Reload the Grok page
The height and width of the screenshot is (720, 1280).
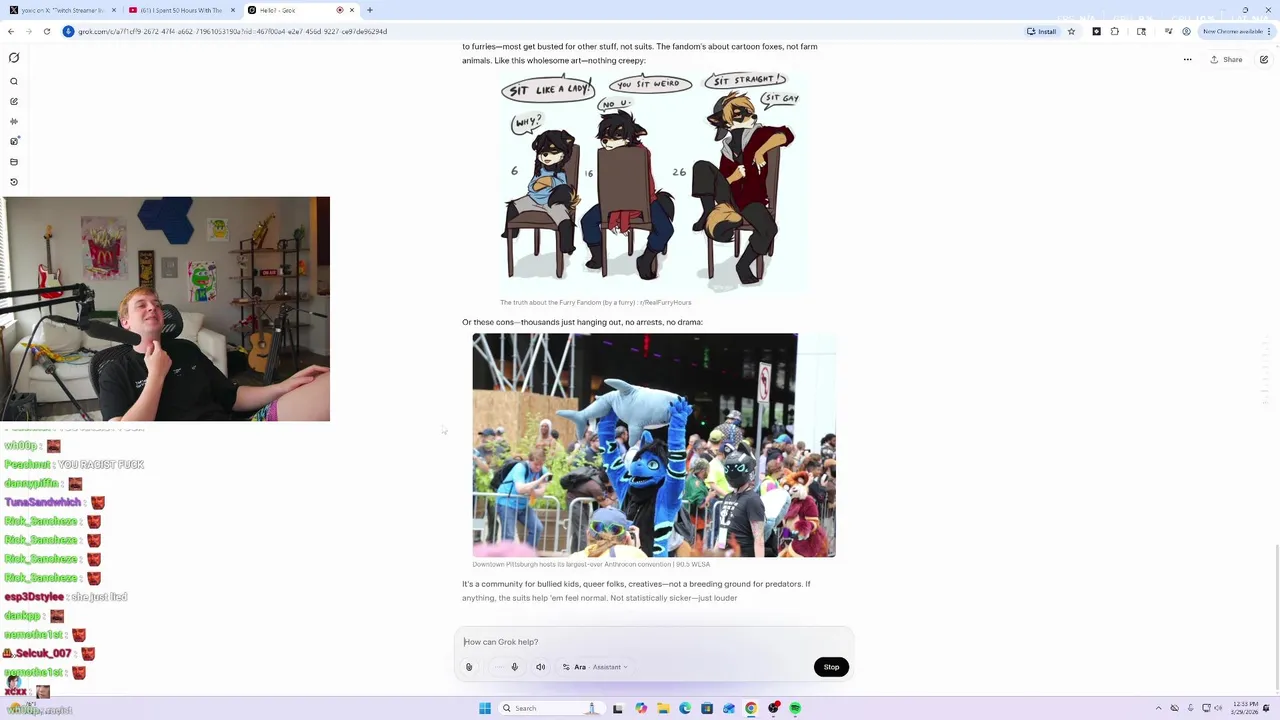pos(47,31)
